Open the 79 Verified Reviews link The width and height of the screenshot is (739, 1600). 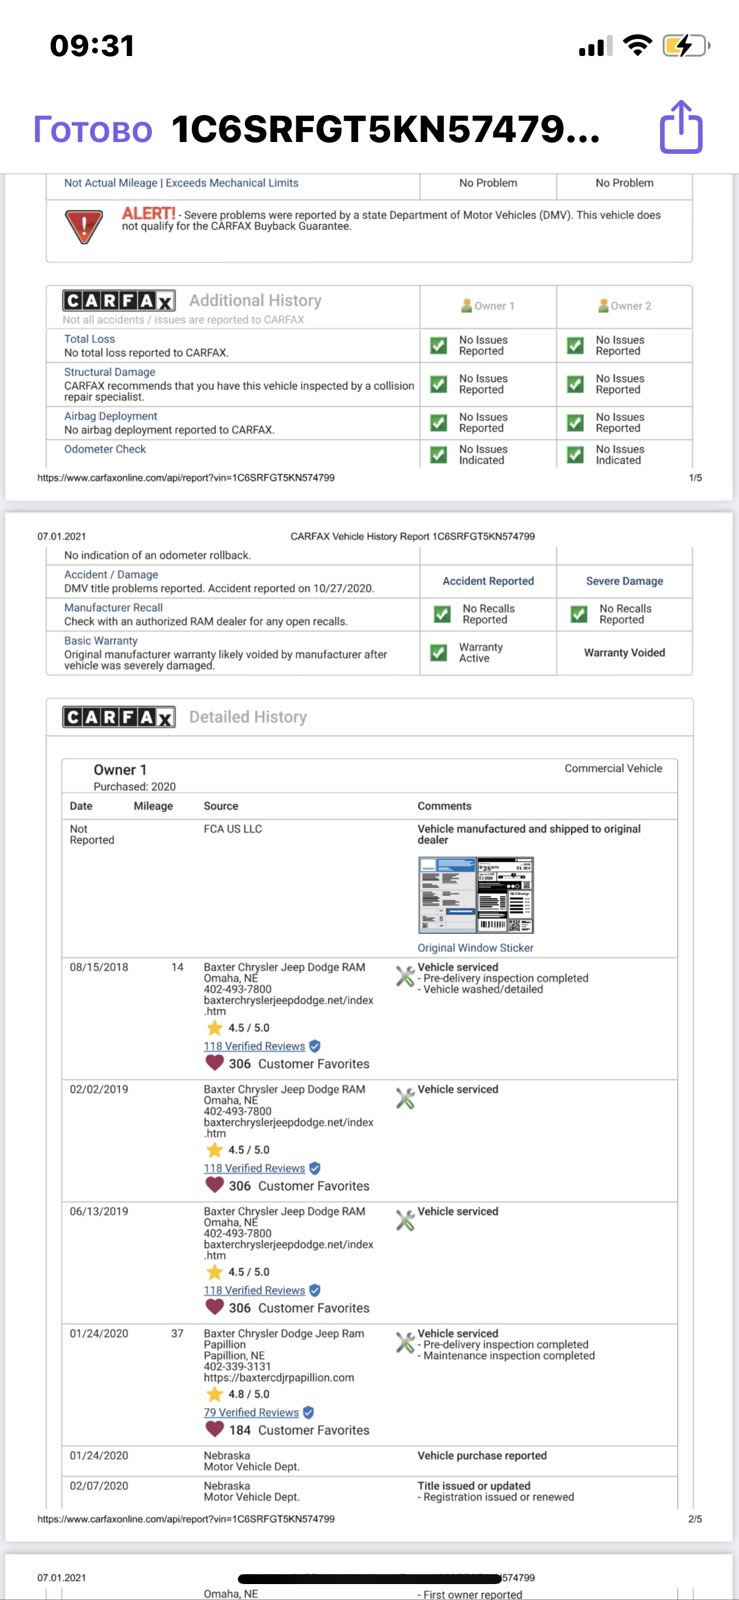(x=251, y=1412)
